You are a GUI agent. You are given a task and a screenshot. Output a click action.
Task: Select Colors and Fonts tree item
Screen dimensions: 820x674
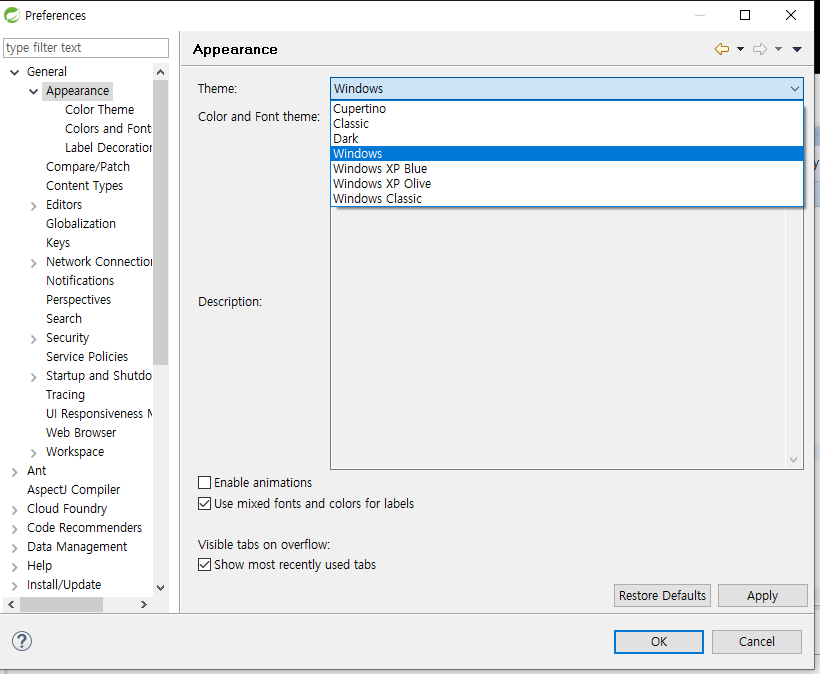(108, 129)
